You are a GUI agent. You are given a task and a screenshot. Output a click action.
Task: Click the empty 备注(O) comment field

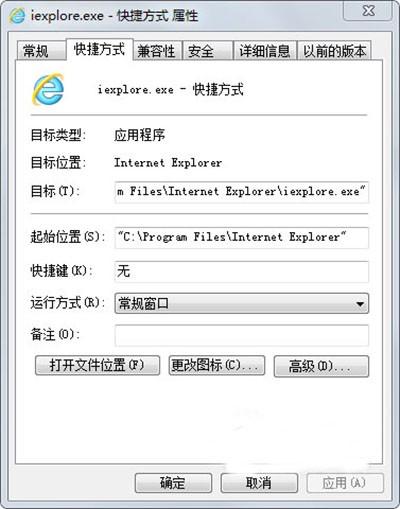pyautogui.click(x=242, y=335)
